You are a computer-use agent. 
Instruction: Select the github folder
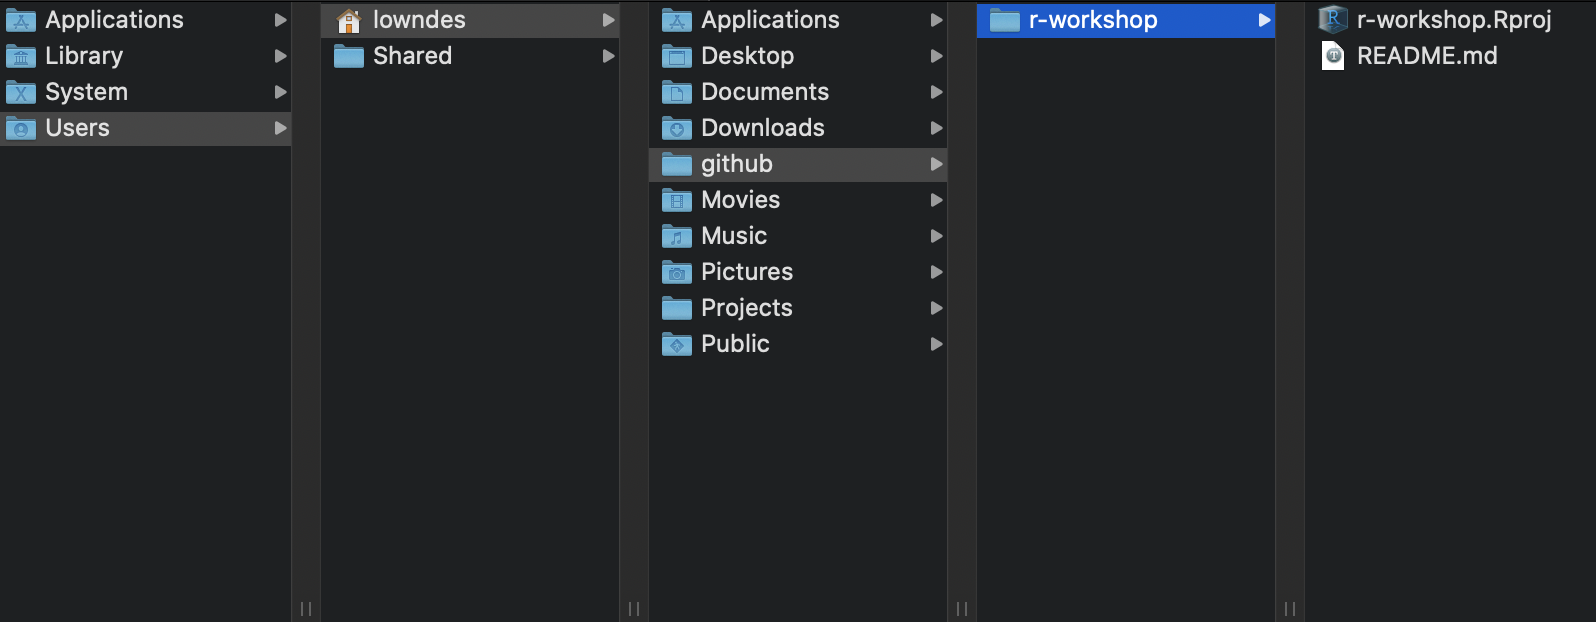pyautogui.click(x=798, y=164)
